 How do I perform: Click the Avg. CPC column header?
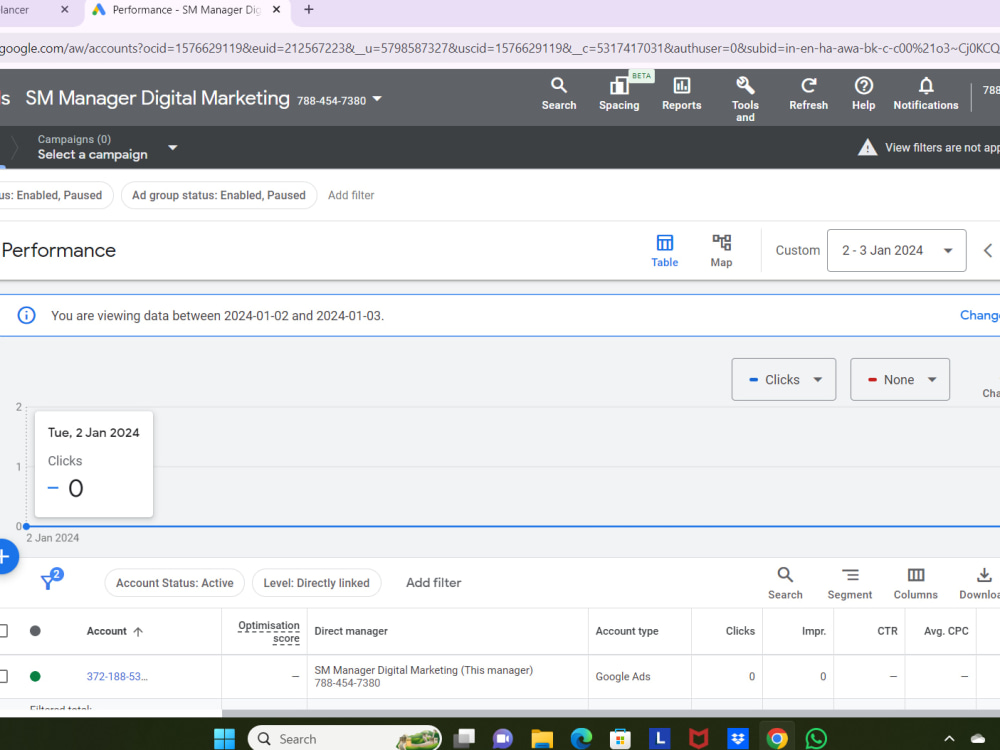click(x=946, y=631)
